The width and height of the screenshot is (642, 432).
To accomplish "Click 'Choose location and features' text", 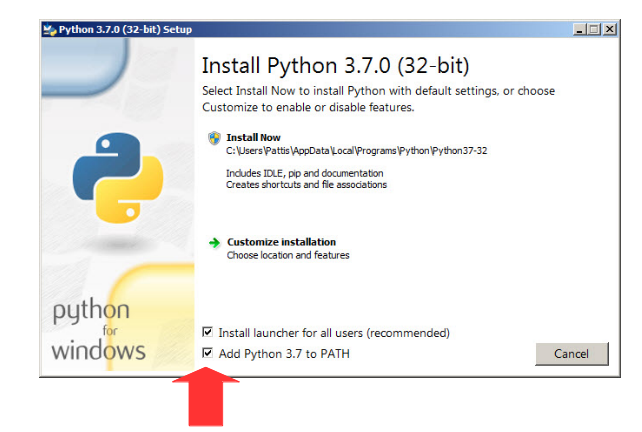I will (288, 255).
